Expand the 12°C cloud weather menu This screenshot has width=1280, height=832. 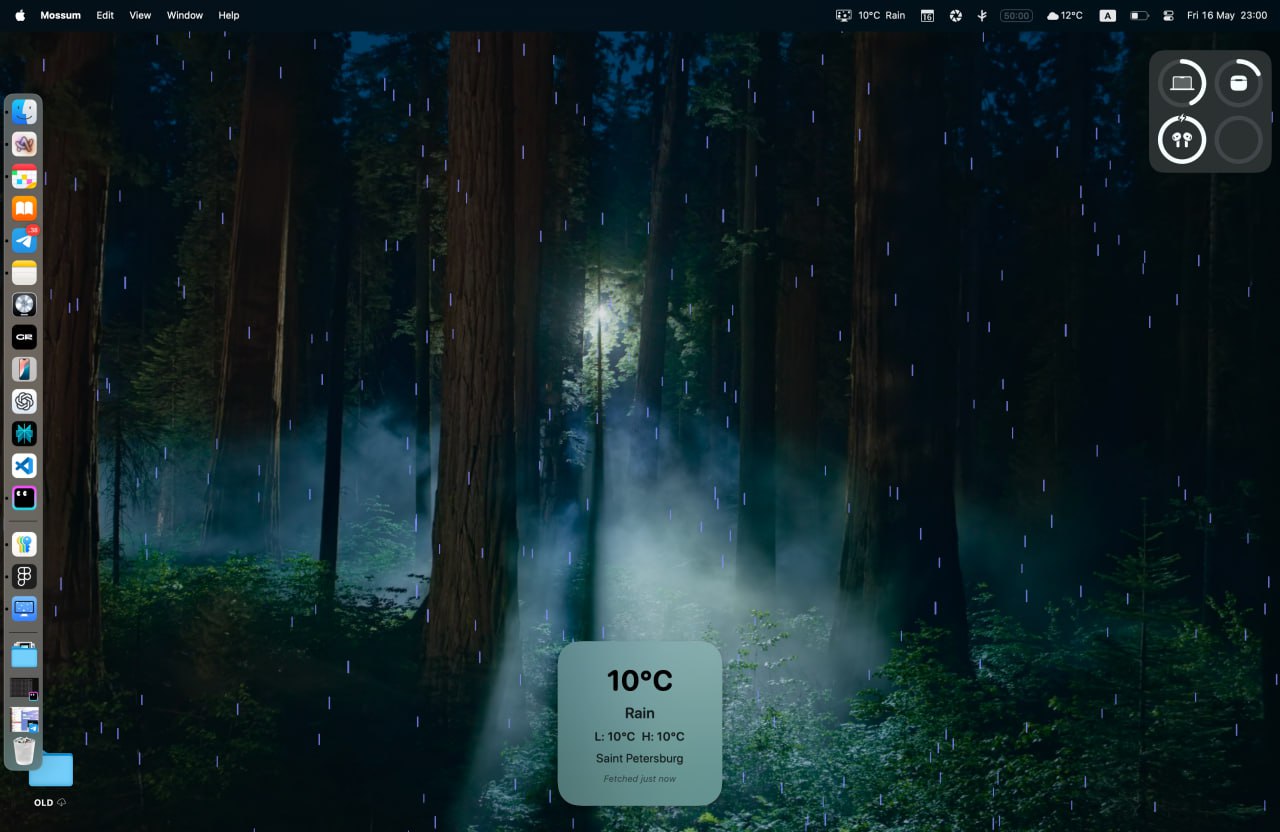click(x=1064, y=16)
